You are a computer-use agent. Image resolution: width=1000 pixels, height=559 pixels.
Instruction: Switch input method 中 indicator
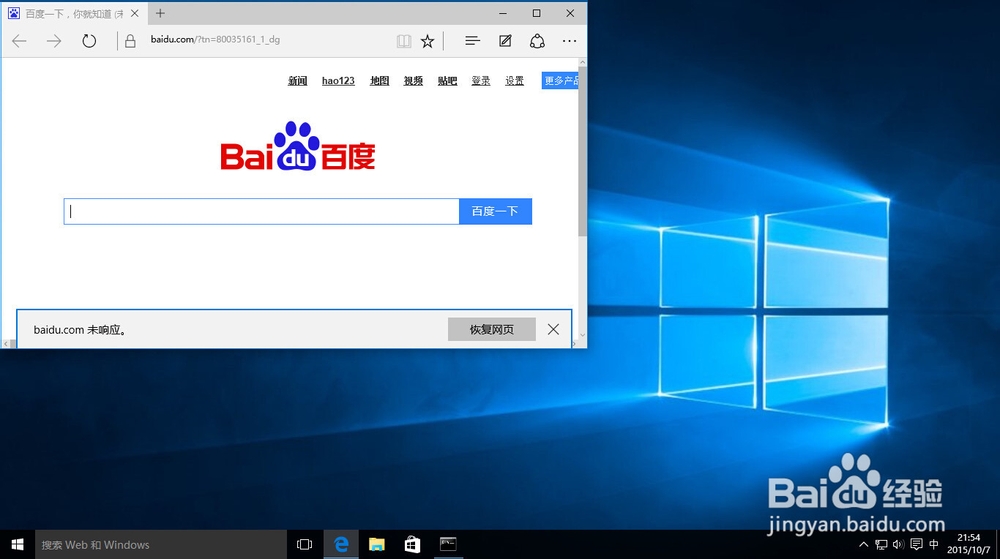pyautogui.click(x=934, y=544)
